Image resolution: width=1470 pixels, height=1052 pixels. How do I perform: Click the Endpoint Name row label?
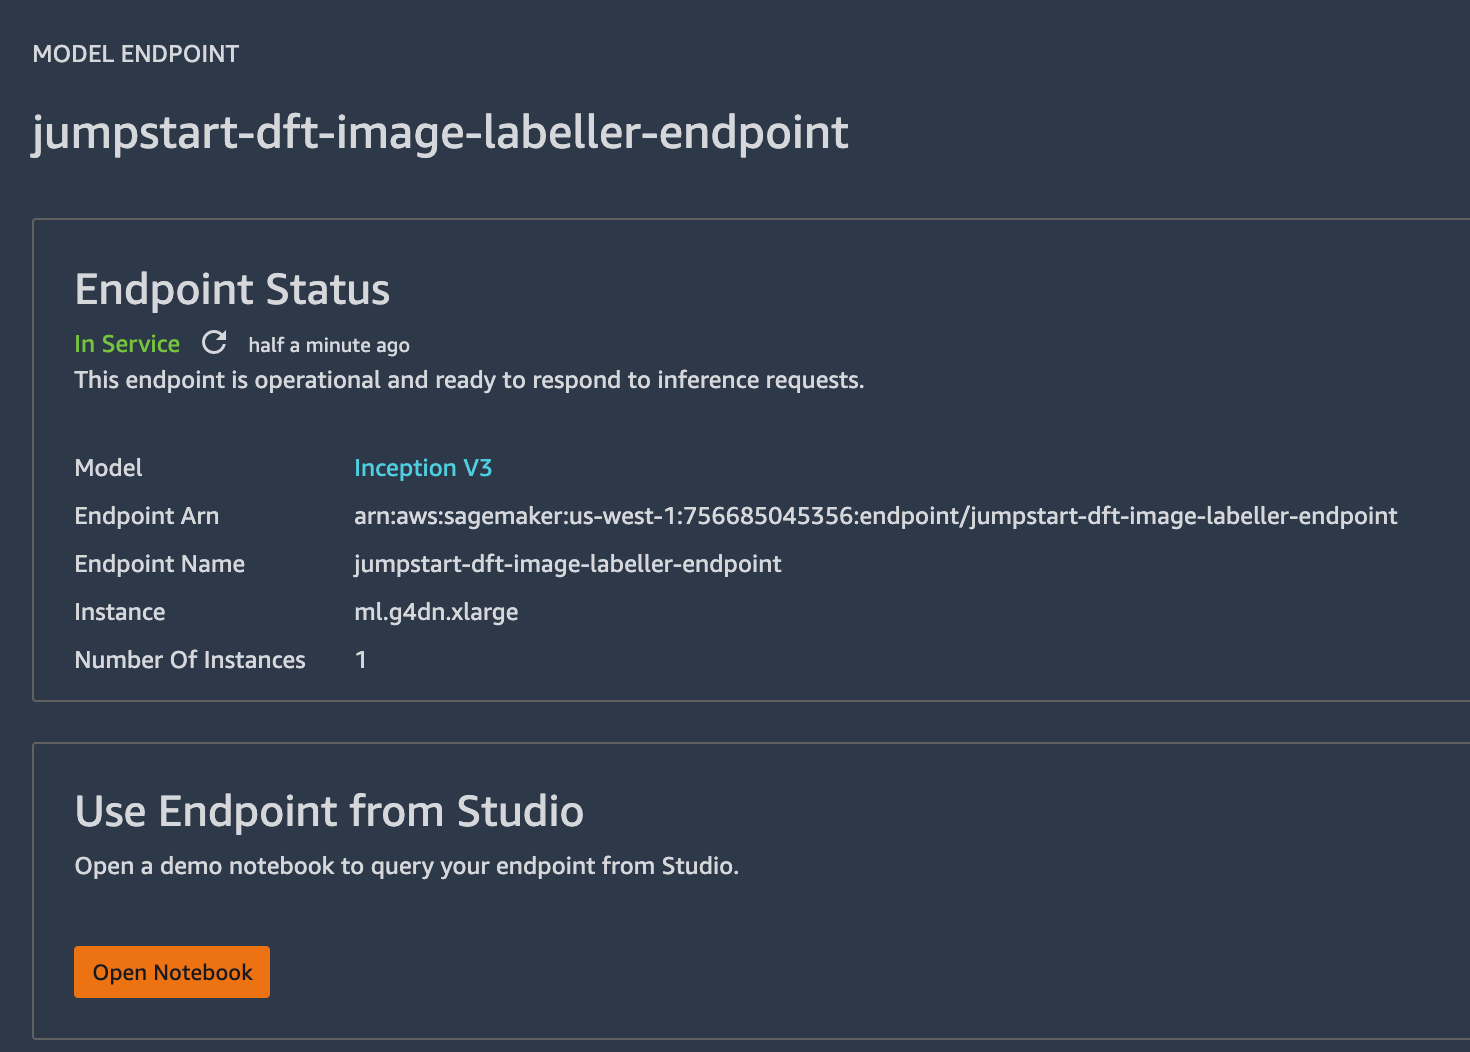159,564
